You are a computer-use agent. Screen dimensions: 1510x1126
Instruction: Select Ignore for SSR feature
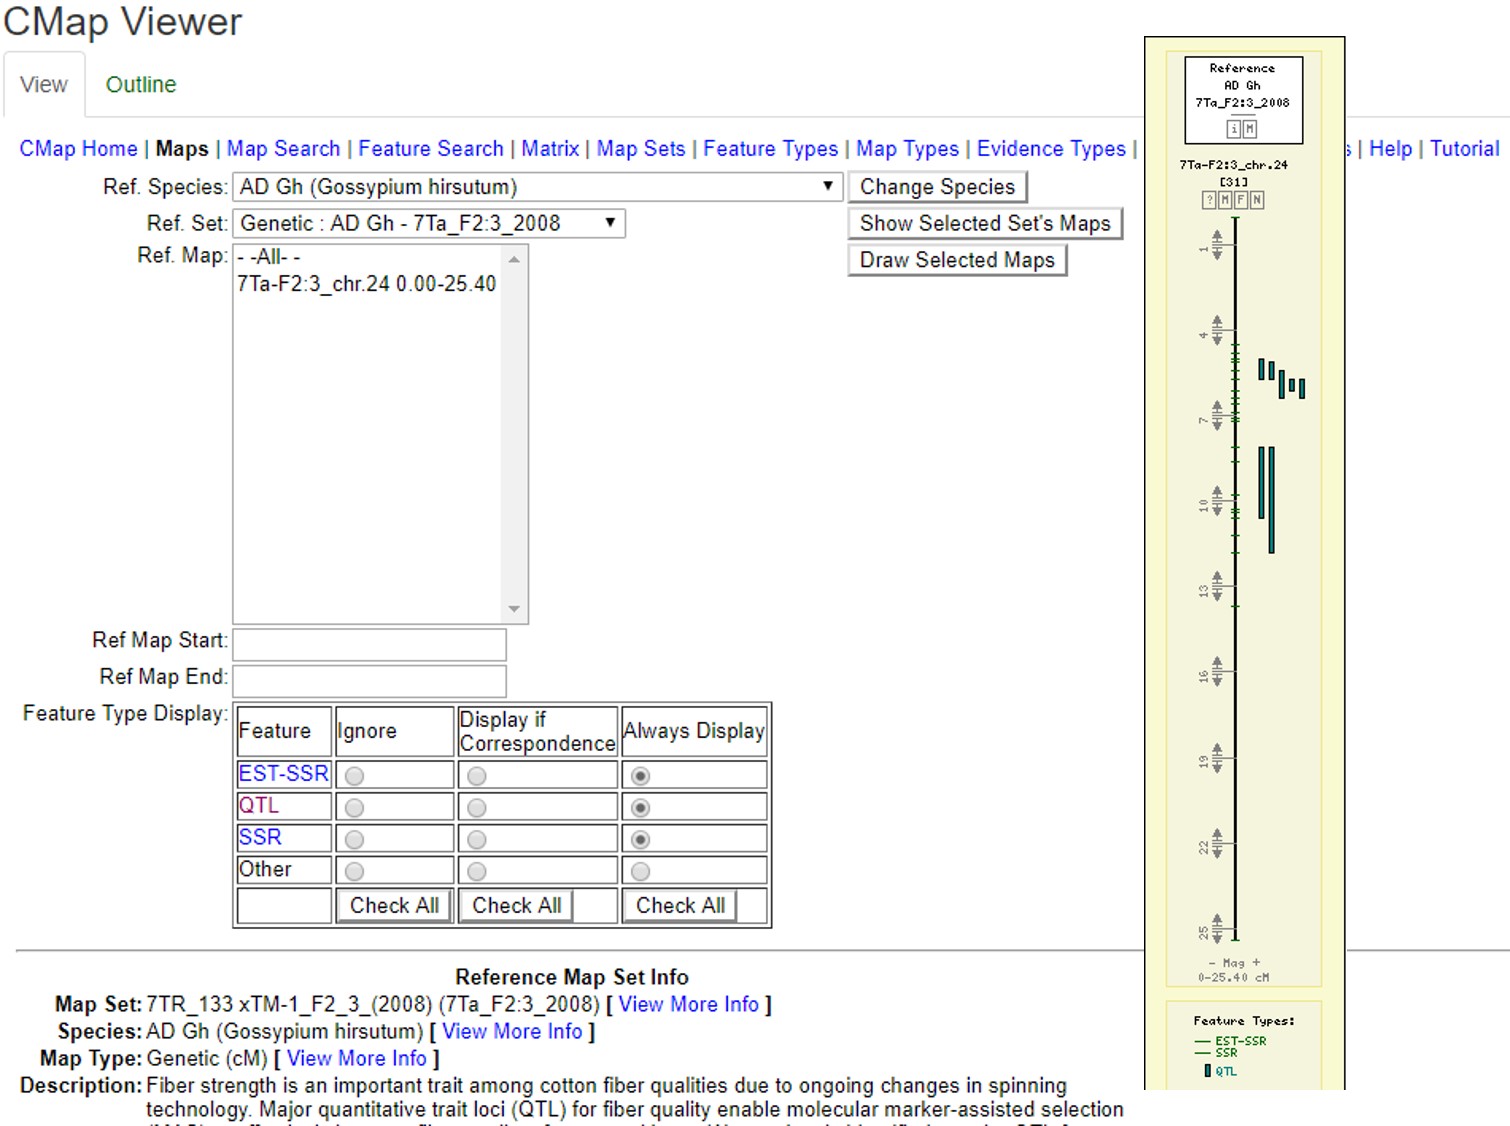tap(354, 840)
